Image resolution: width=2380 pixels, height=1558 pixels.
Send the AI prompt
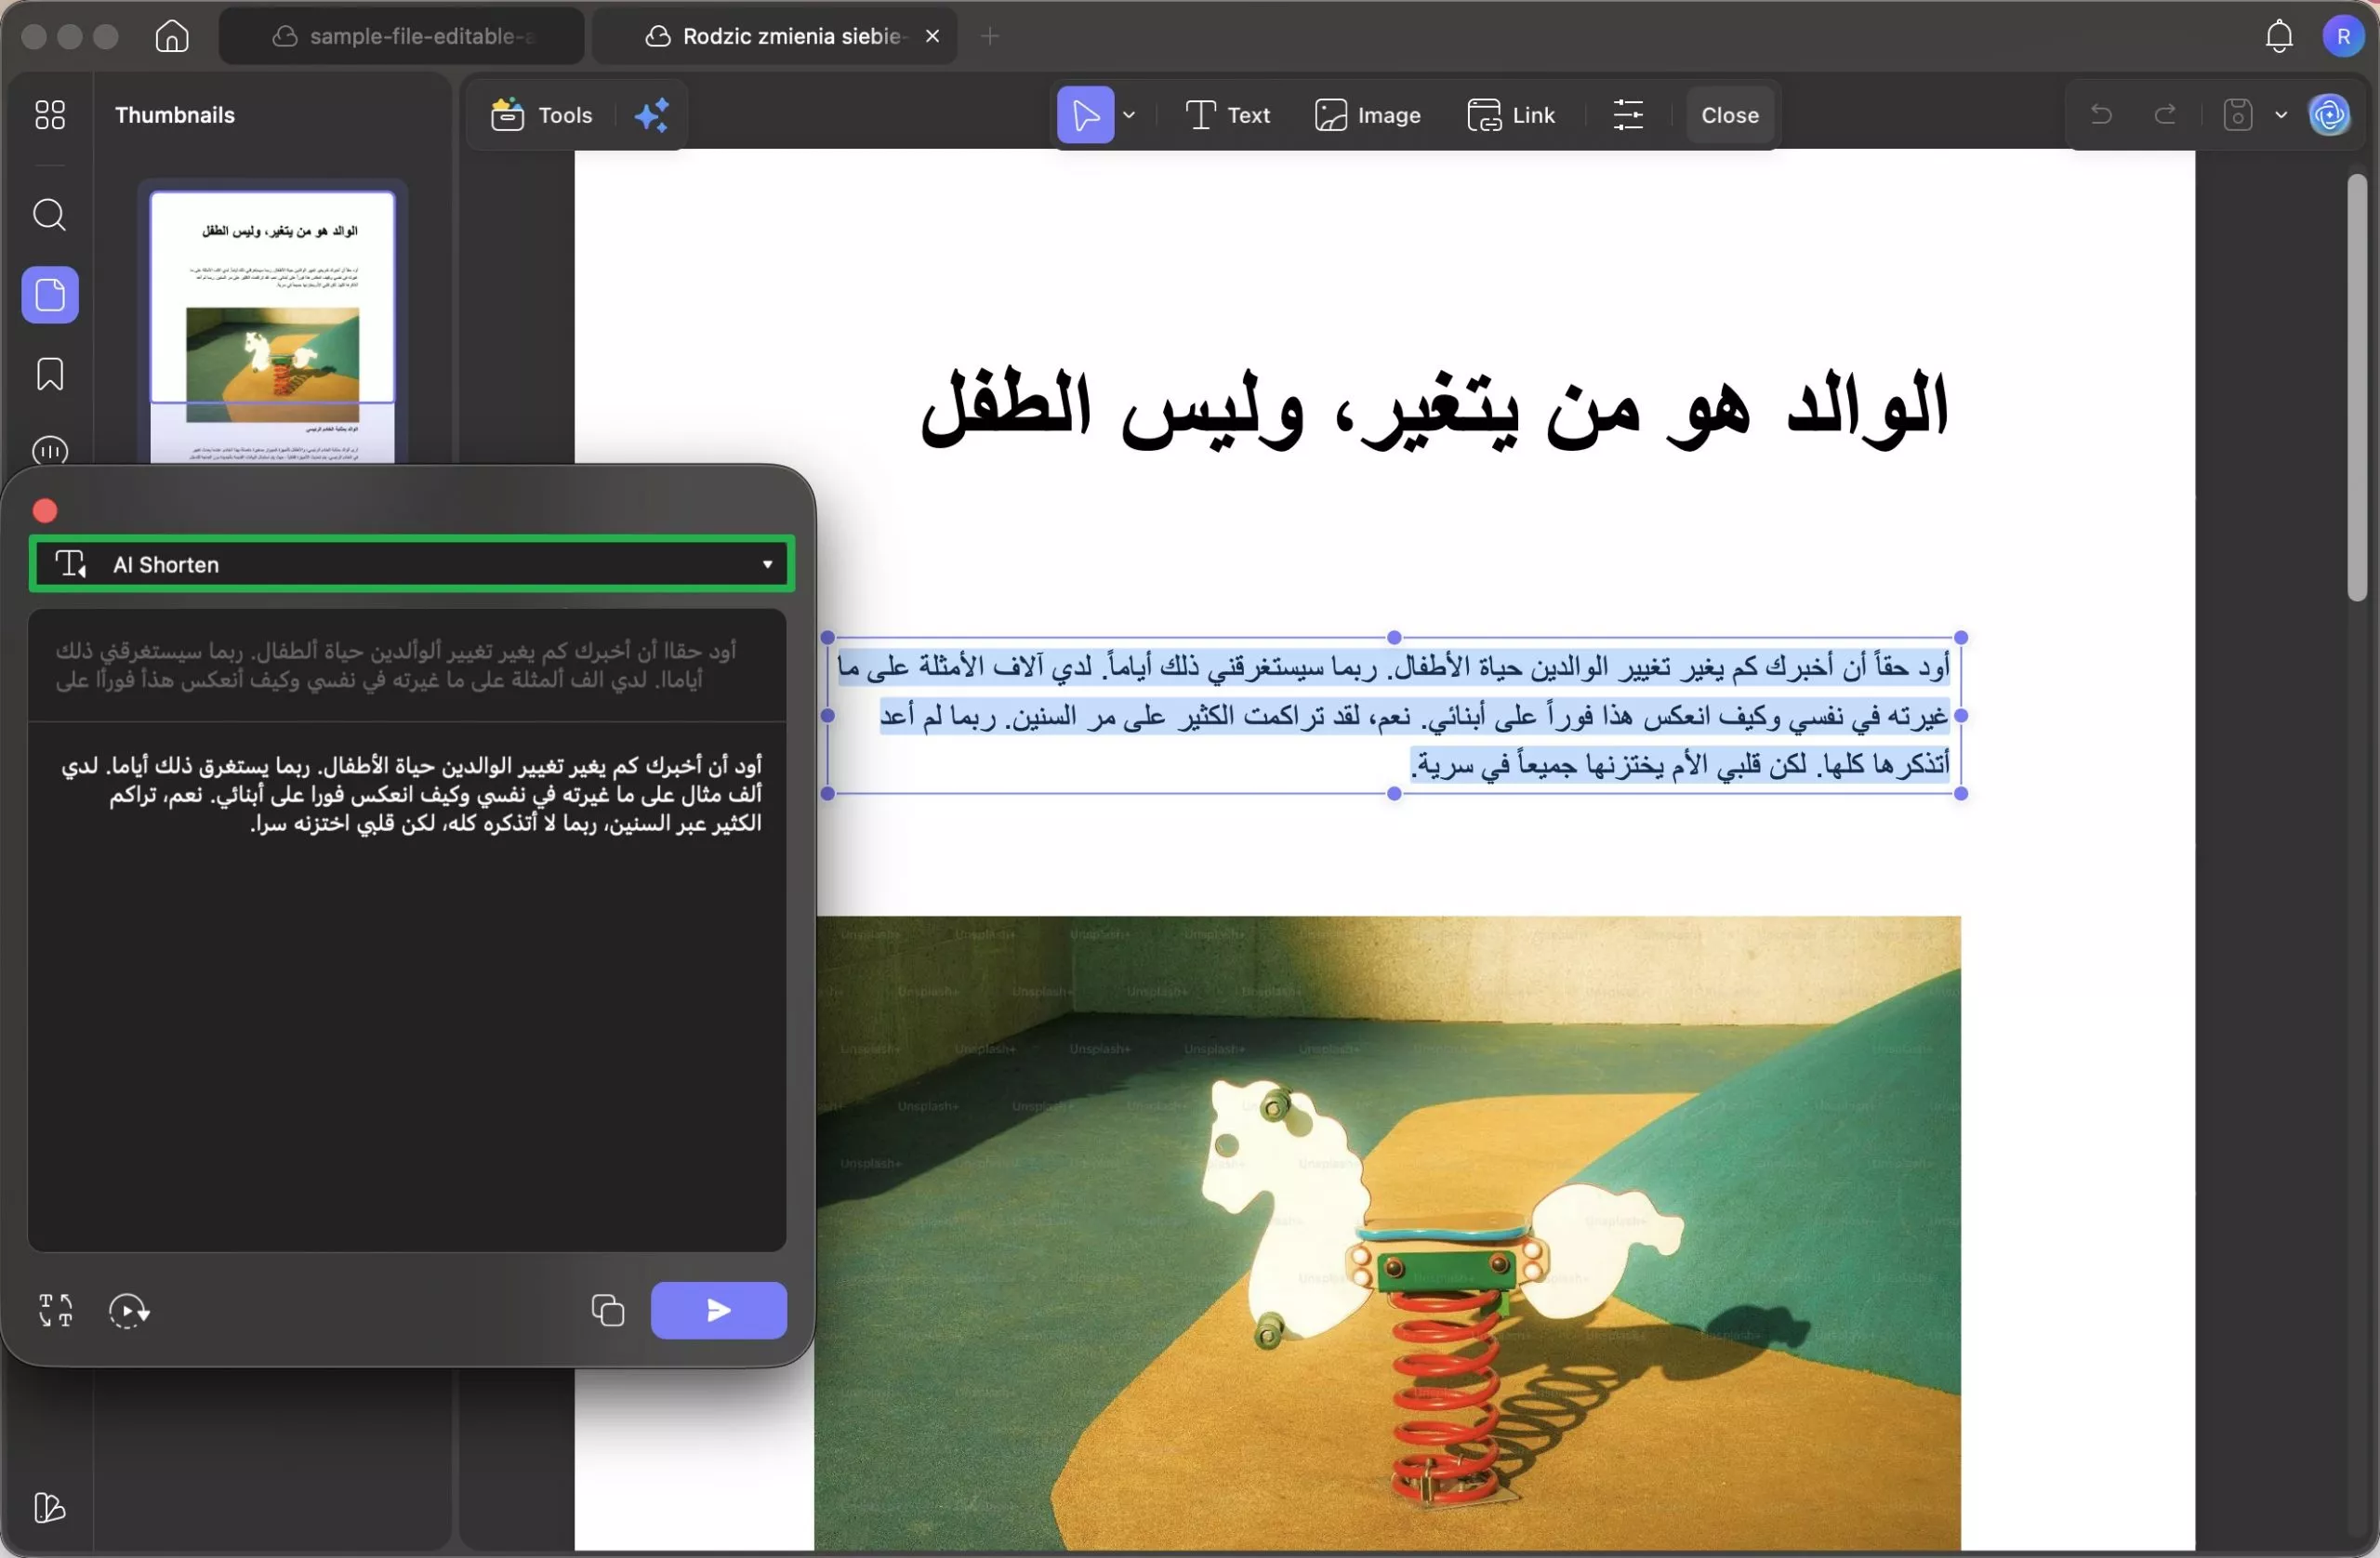[718, 1310]
